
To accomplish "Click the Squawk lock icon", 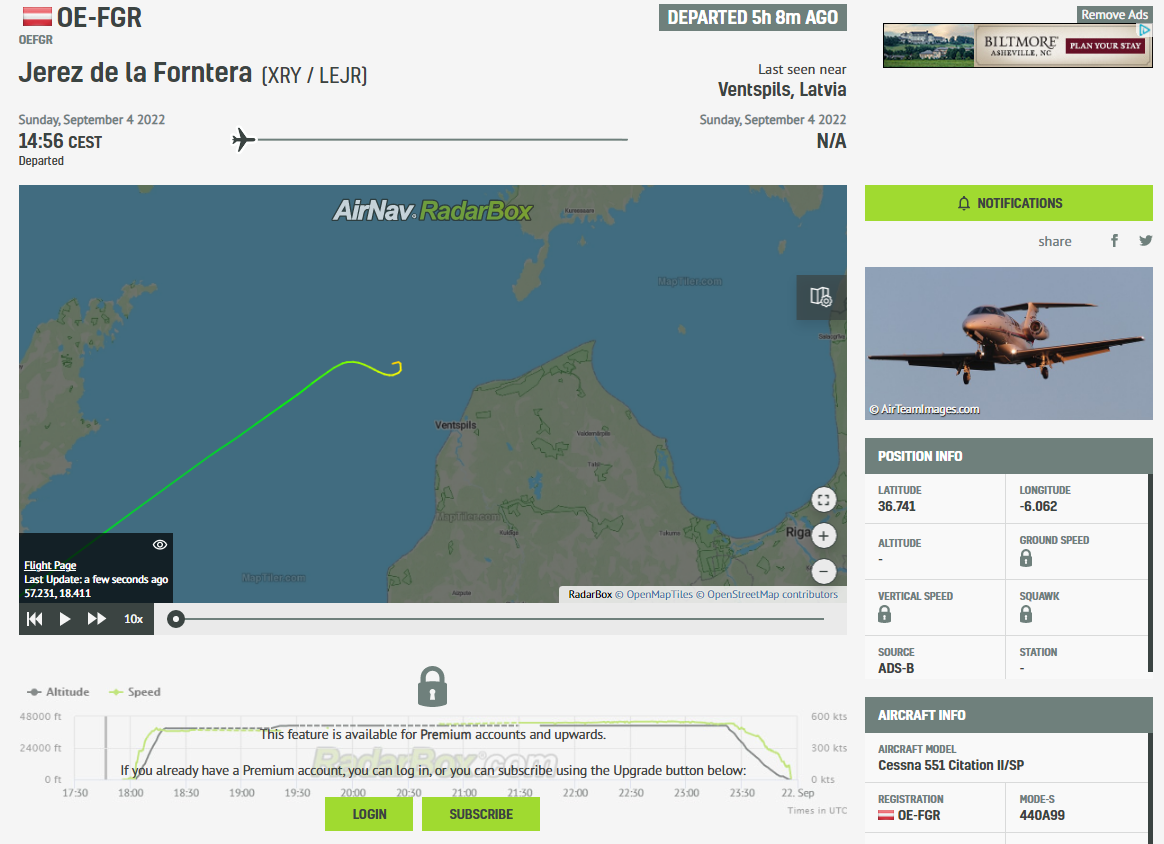I will pyautogui.click(x=1026, y=614).
